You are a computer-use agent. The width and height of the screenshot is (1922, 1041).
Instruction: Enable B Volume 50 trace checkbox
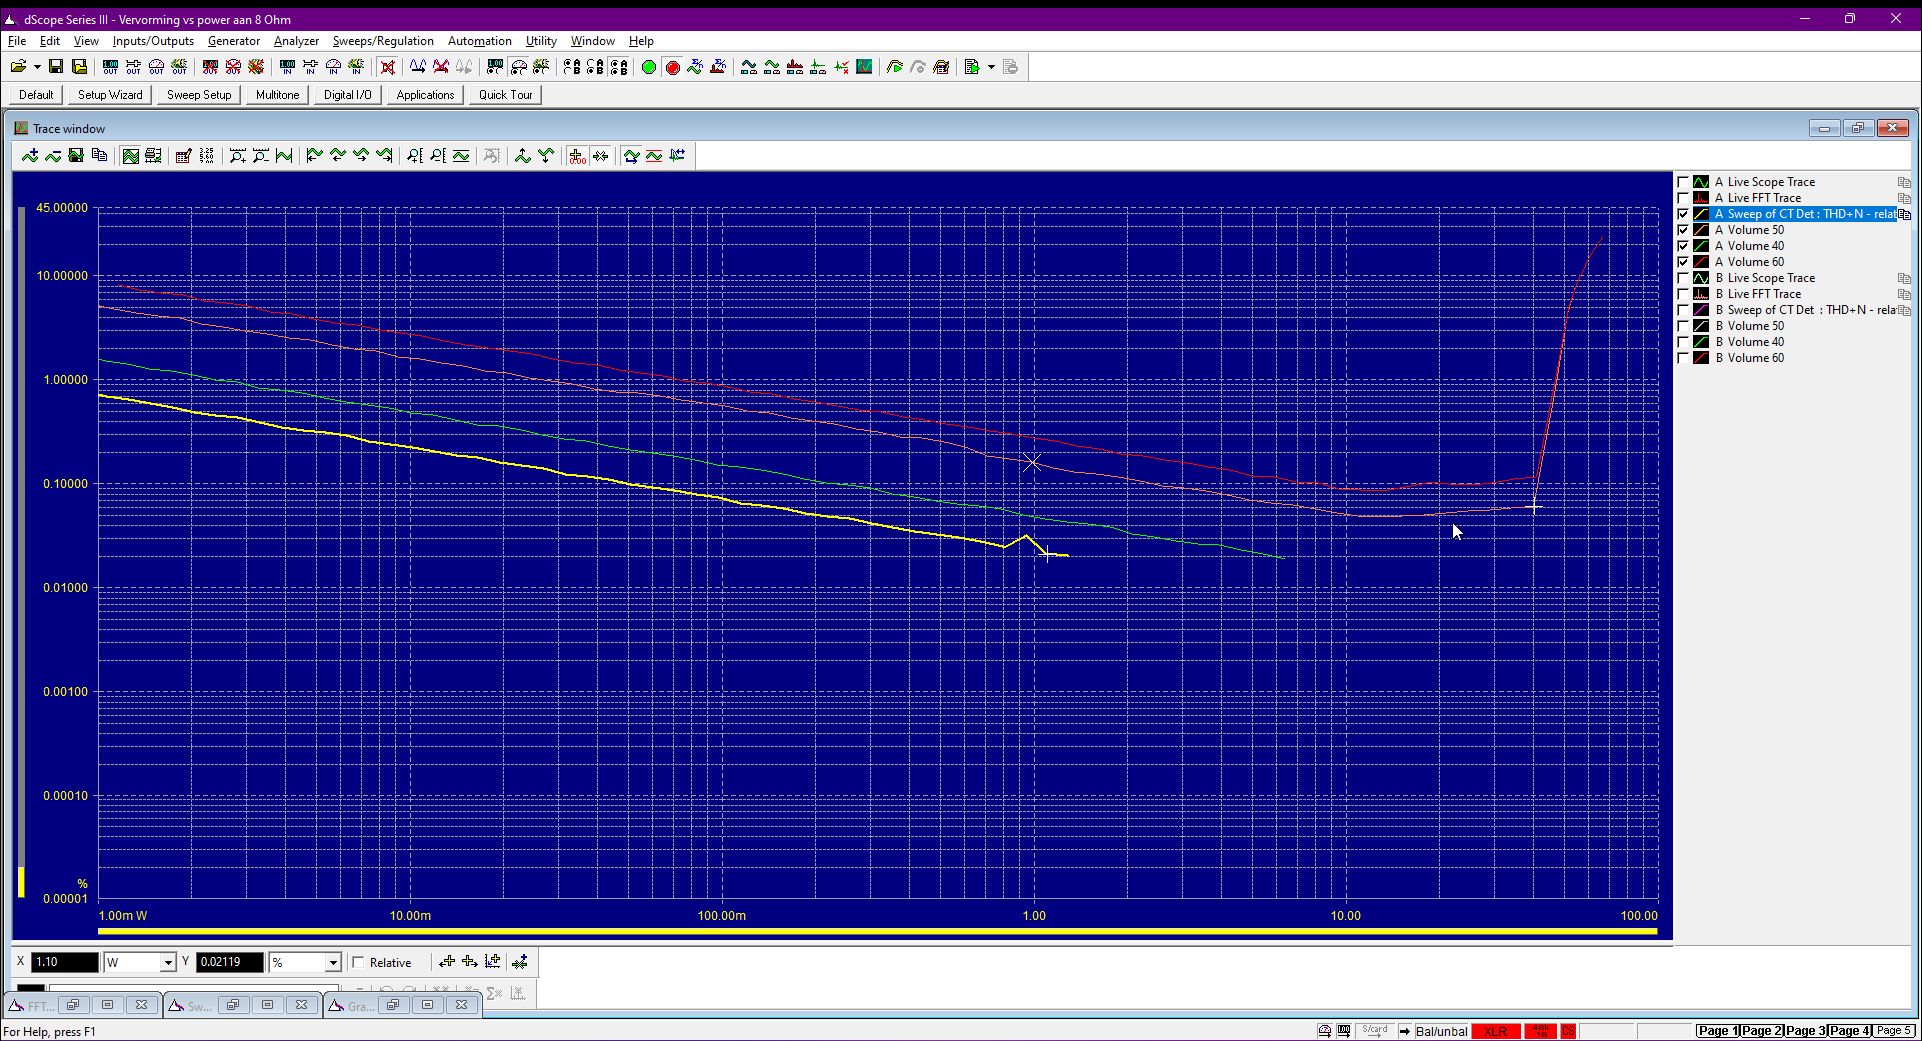(x=1683, y=326)
